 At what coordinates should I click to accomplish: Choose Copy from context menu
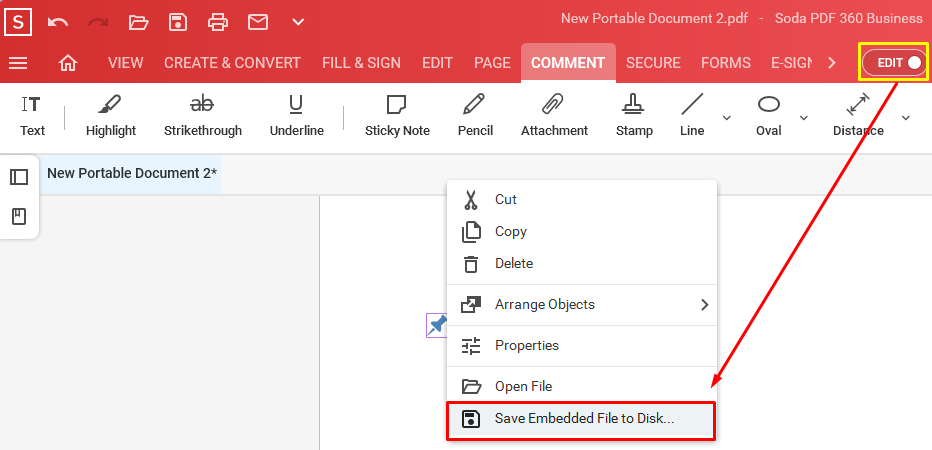point(581,231)
